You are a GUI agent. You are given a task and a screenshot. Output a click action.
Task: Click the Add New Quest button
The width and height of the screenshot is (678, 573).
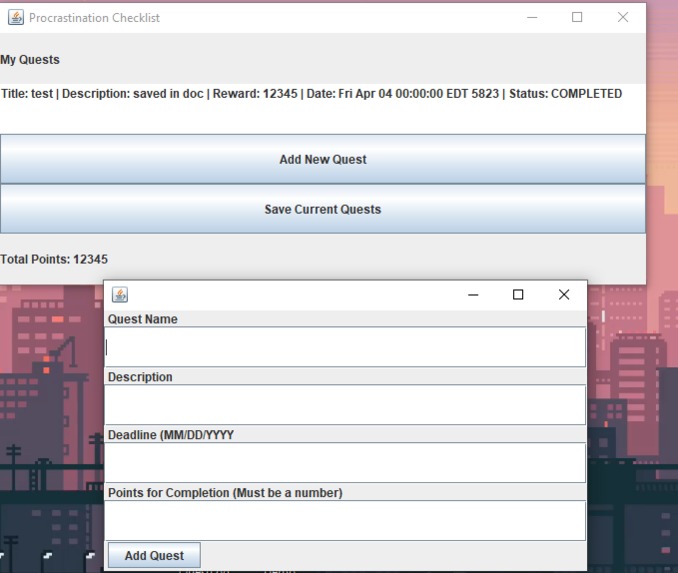click(x=323, y=159)
